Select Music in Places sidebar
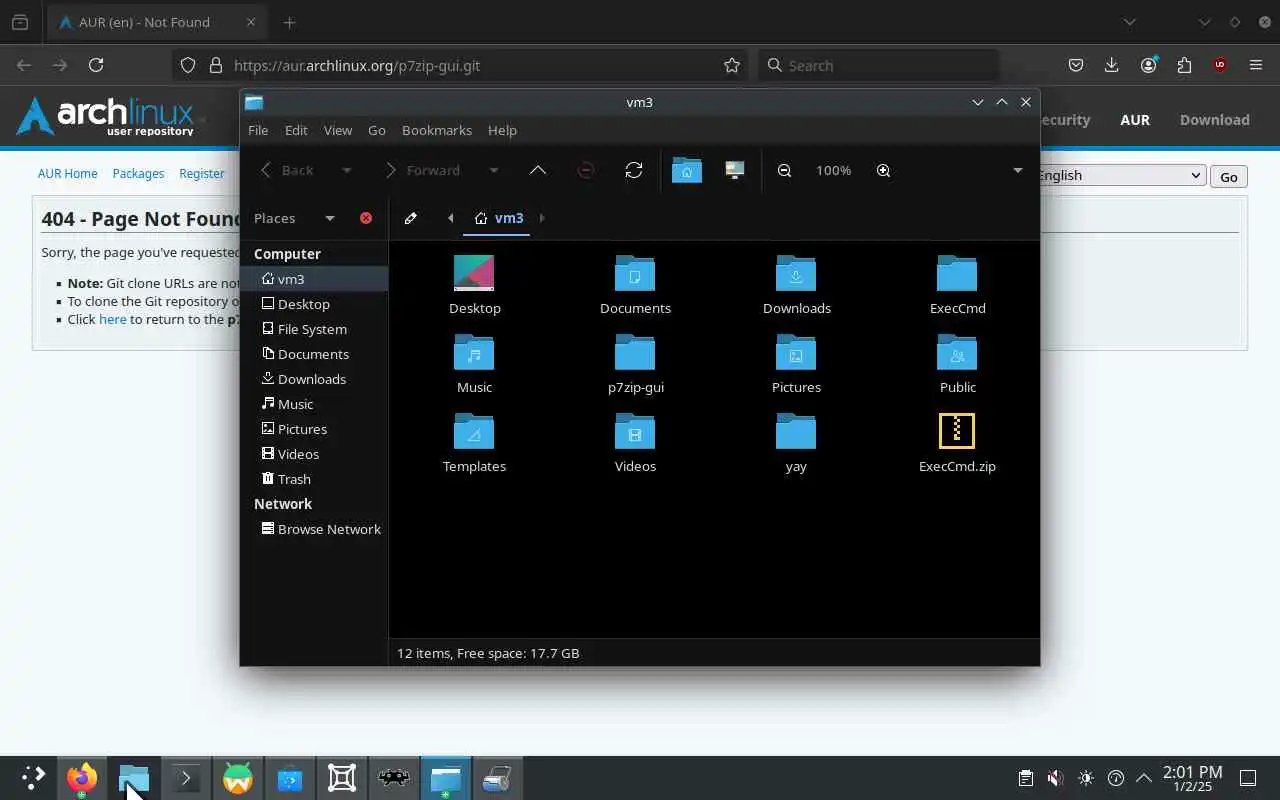Screen dimensions: 1280x800 [314, 404]
